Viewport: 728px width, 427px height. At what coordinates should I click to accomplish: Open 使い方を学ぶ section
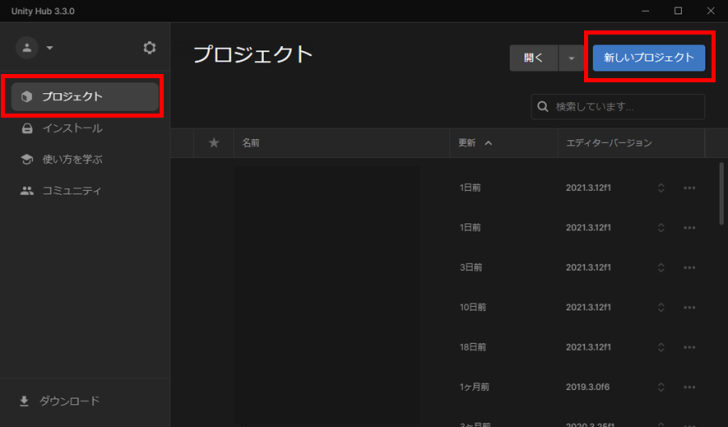pos(71,159)
